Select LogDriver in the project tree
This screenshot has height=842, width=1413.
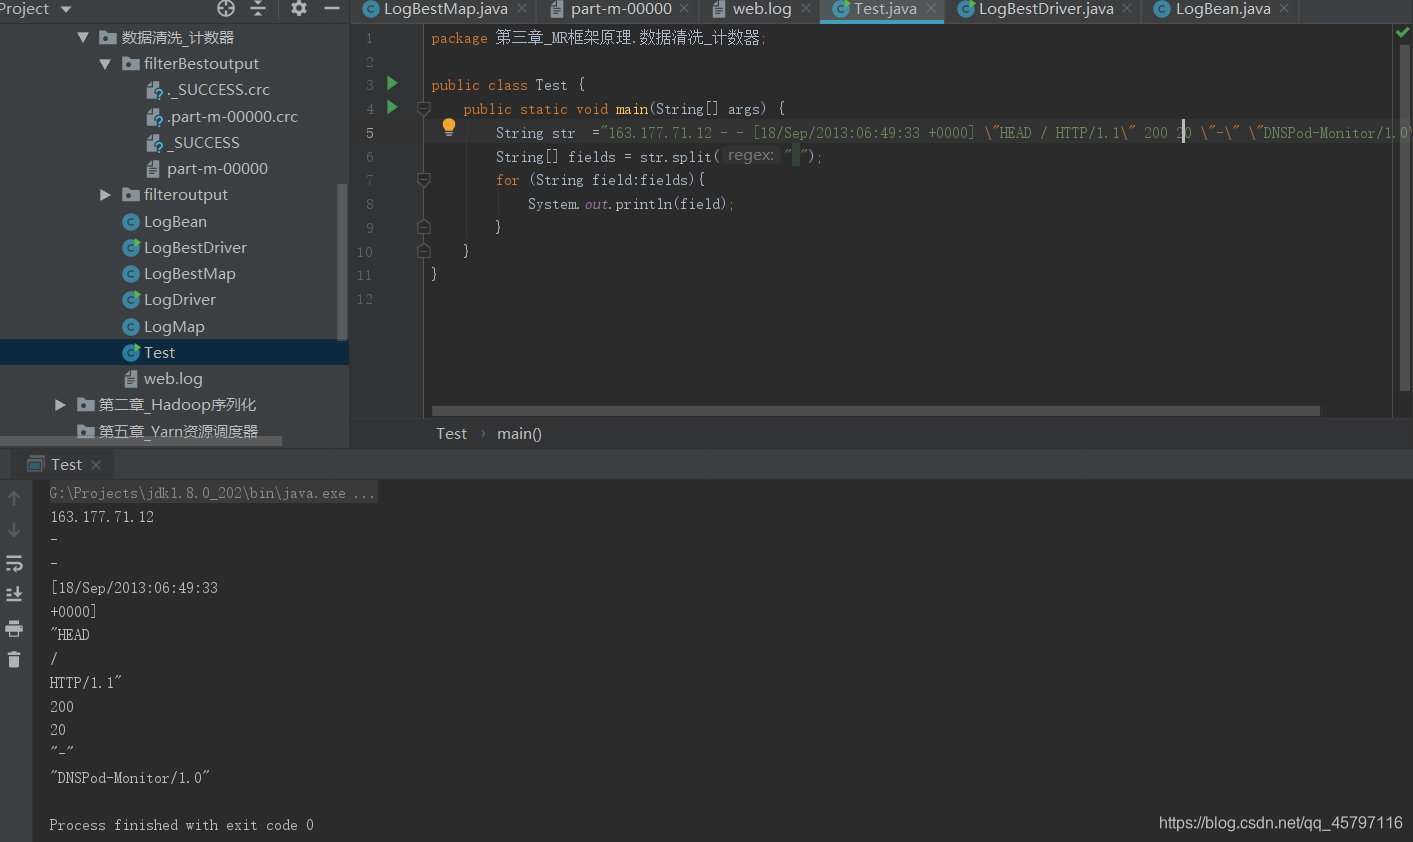pos(169,300)
